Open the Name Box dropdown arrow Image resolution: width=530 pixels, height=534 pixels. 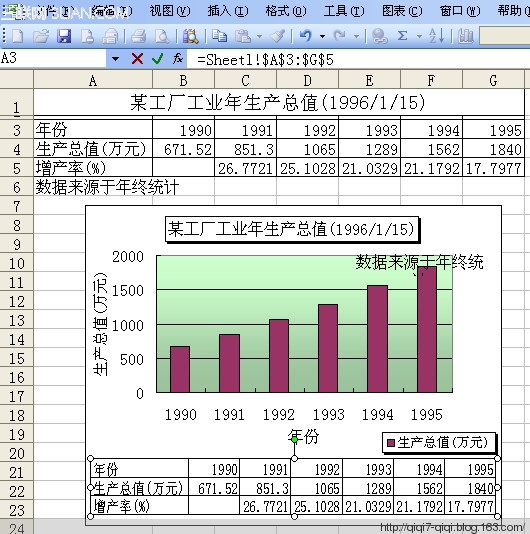coord(115,59)
